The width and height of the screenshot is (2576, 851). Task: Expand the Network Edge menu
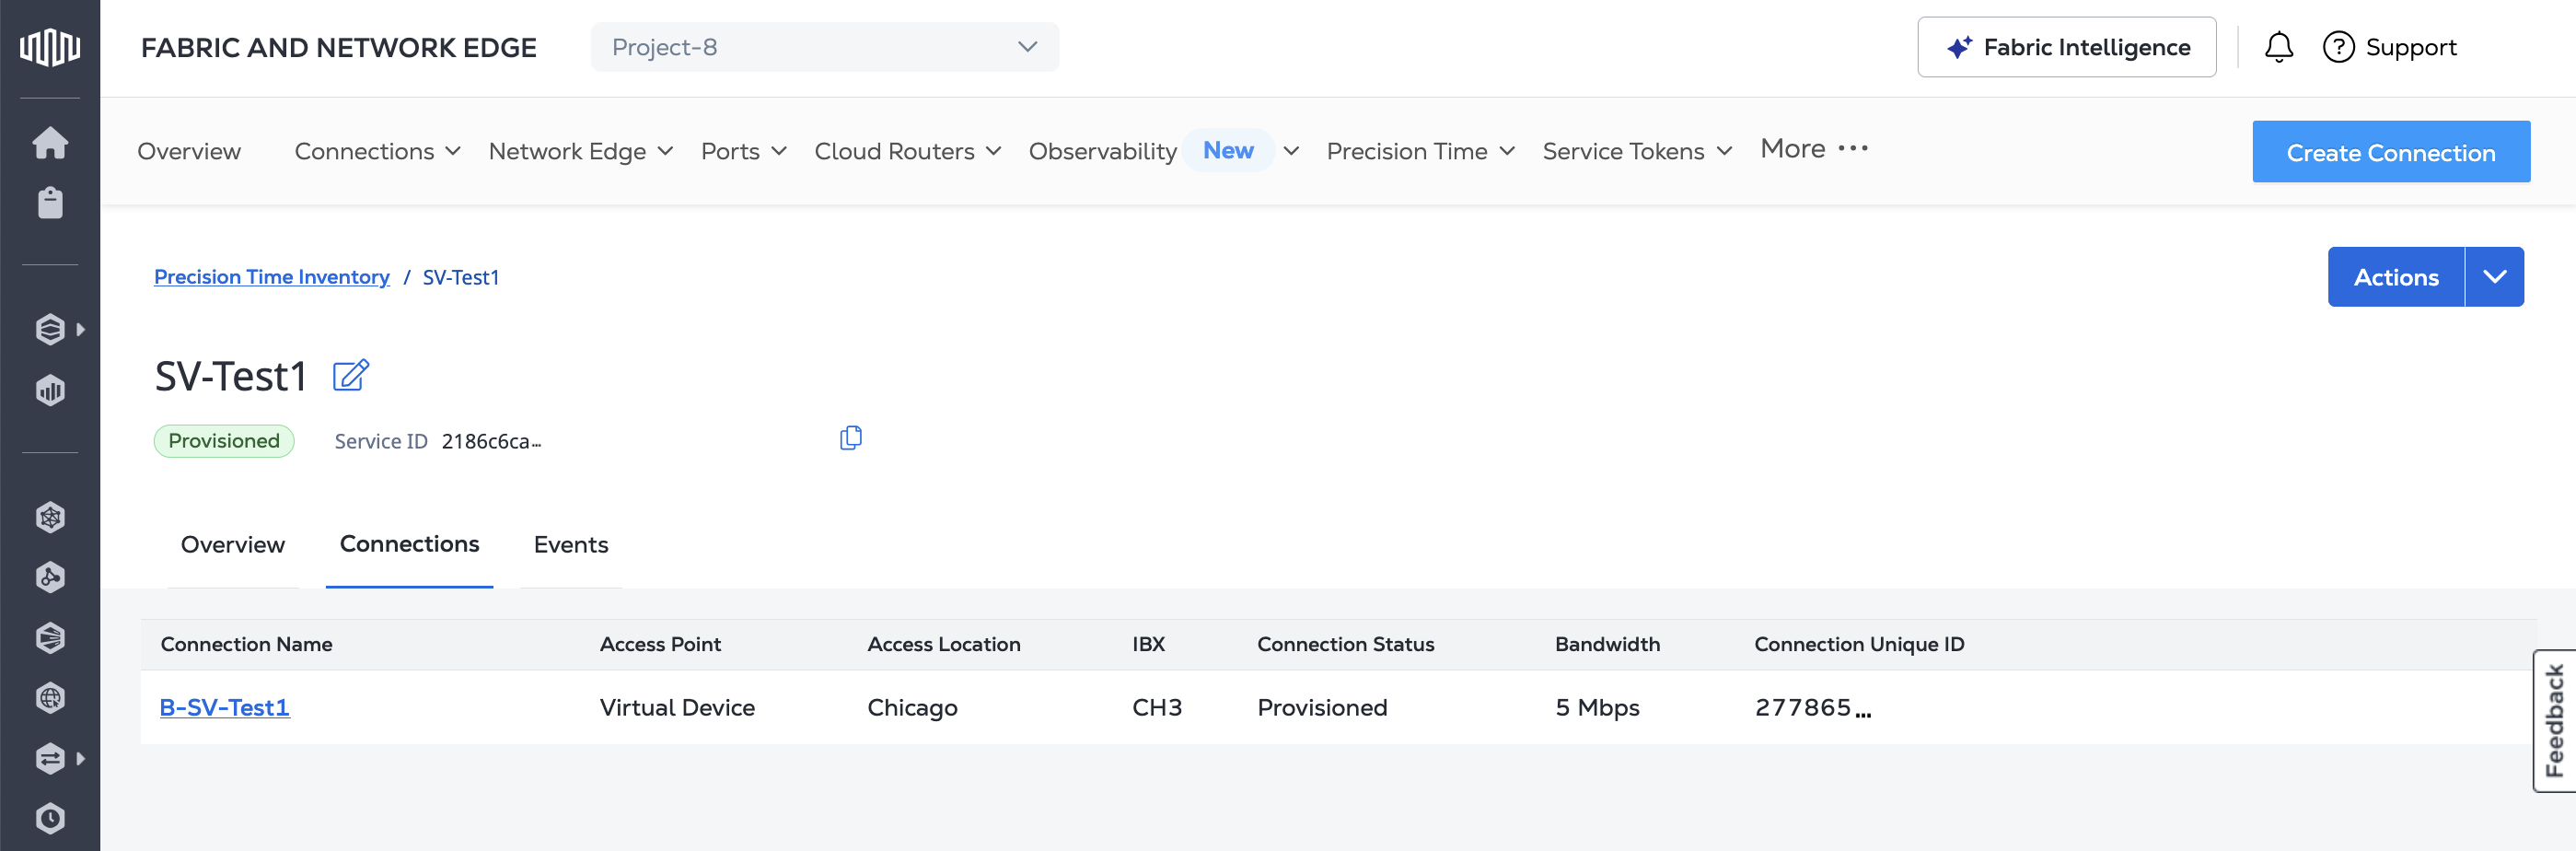580,151
